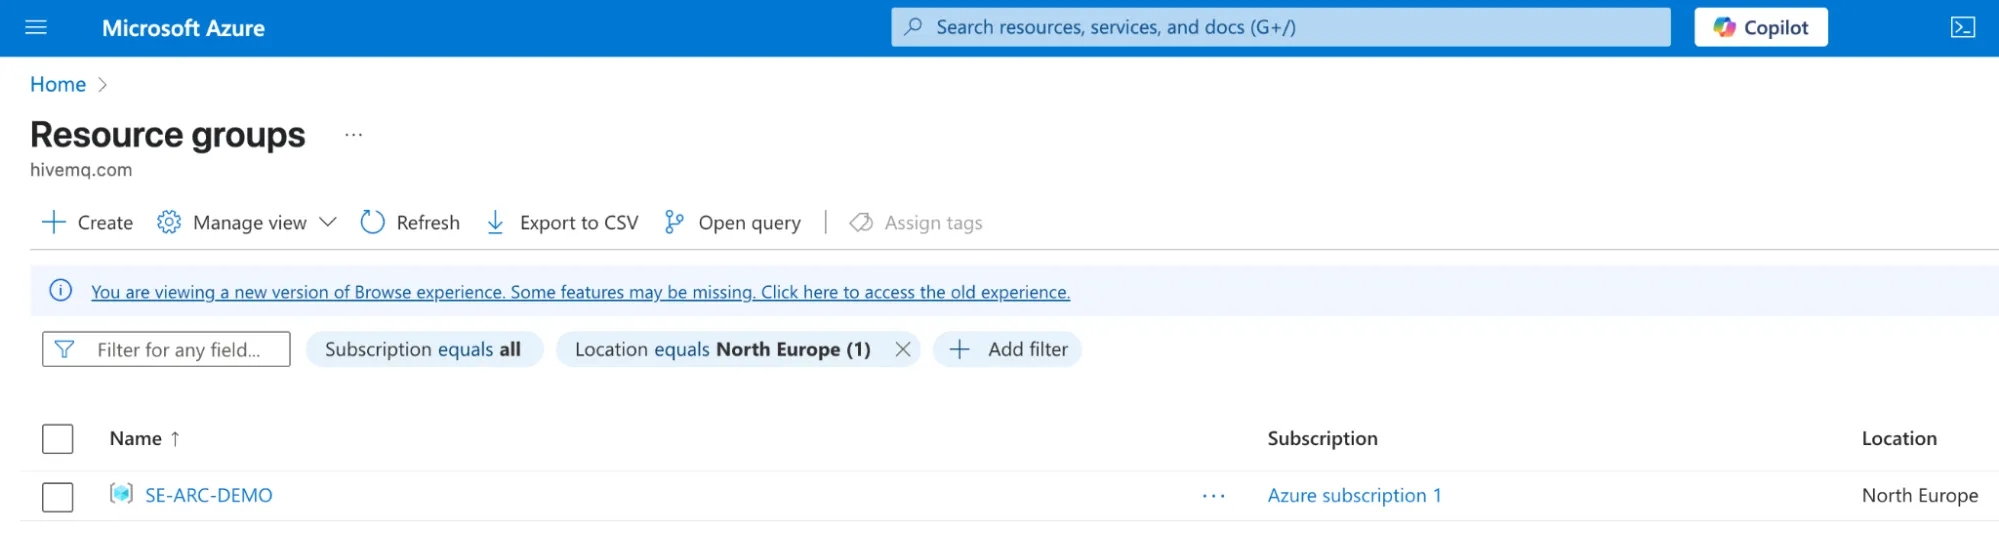The height and width of the screenshot is (534, 1999).
Task: Tick the select all checkbox in the header
Action: [58, 439]
